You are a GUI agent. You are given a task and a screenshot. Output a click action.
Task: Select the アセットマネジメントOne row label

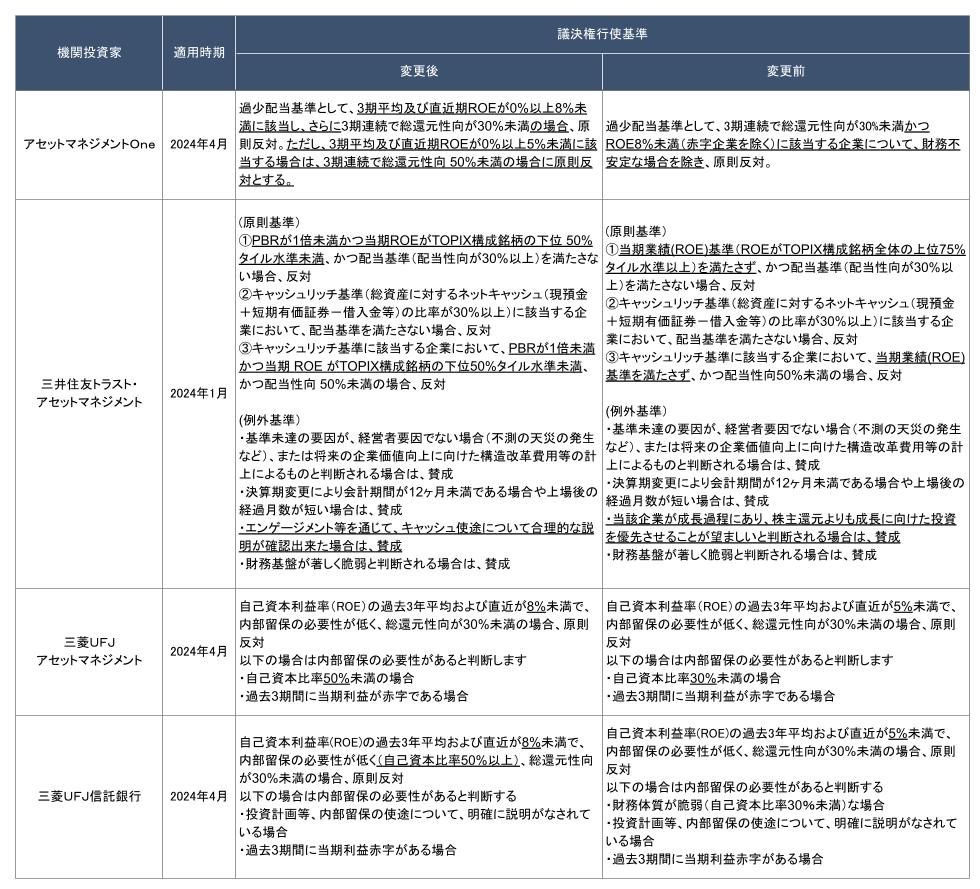pyautogui.click(x=89, y=144)
